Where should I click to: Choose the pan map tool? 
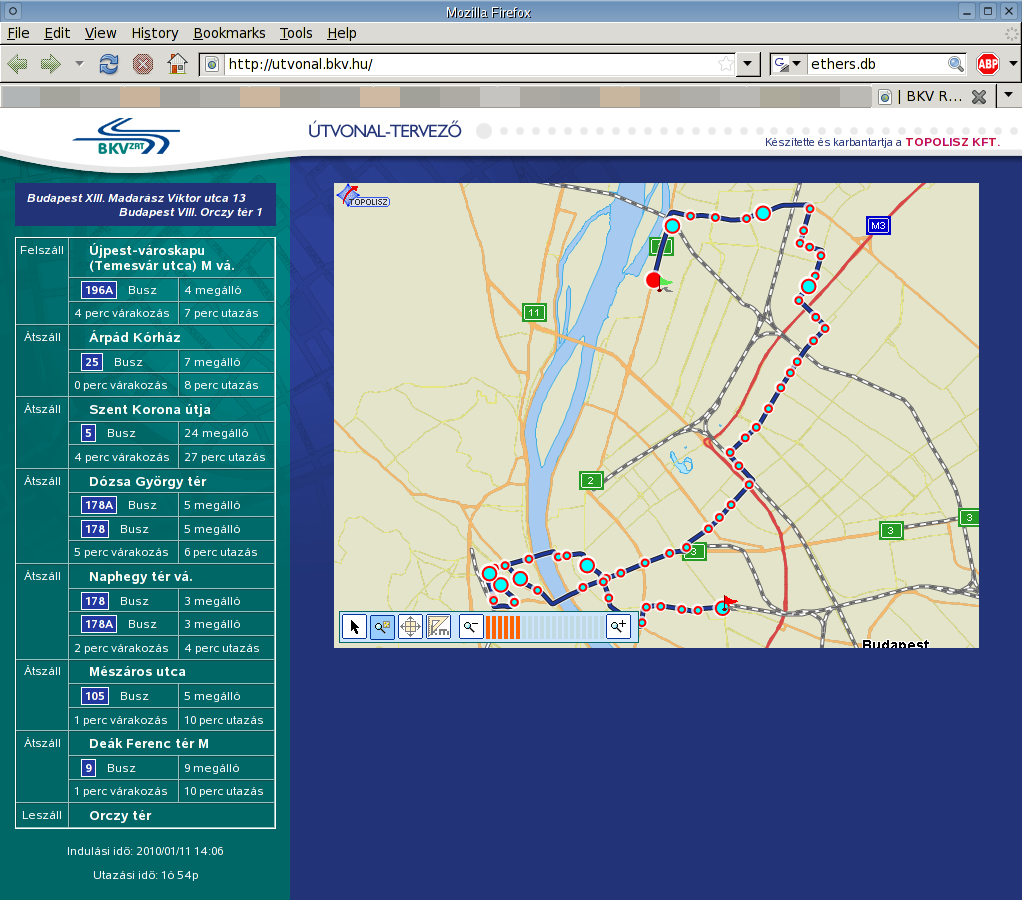[410, 627]
